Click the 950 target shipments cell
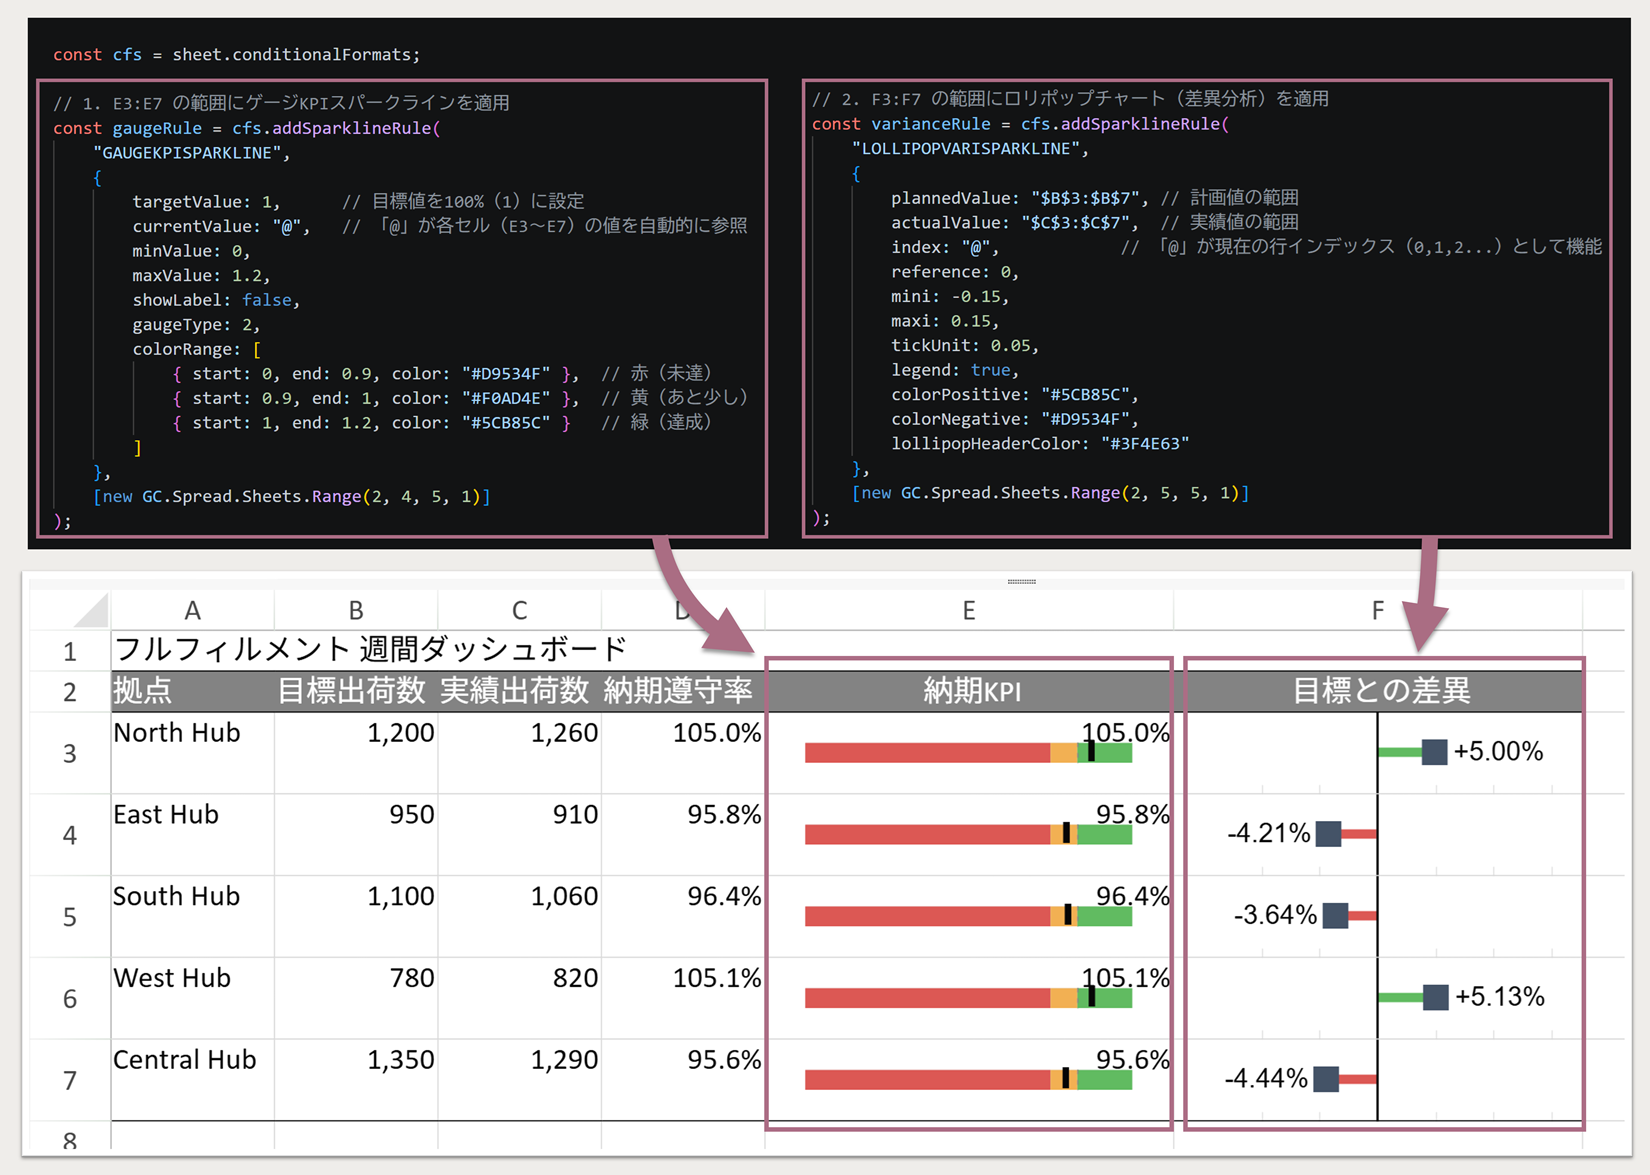The width and height of the screenshot is (1650, 1175). pyautogui.click(x=355, y=835)
